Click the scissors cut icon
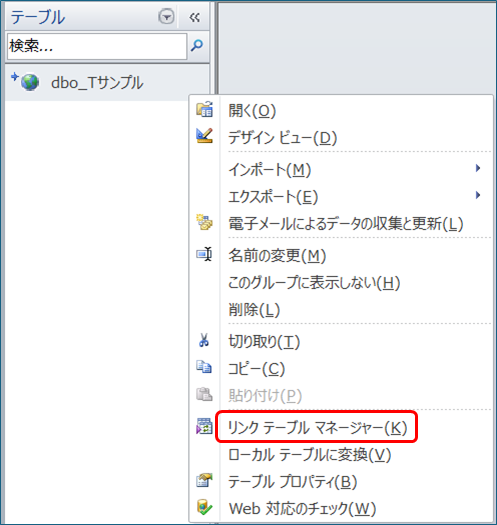497x525 pixels. (x=204, y=340)
